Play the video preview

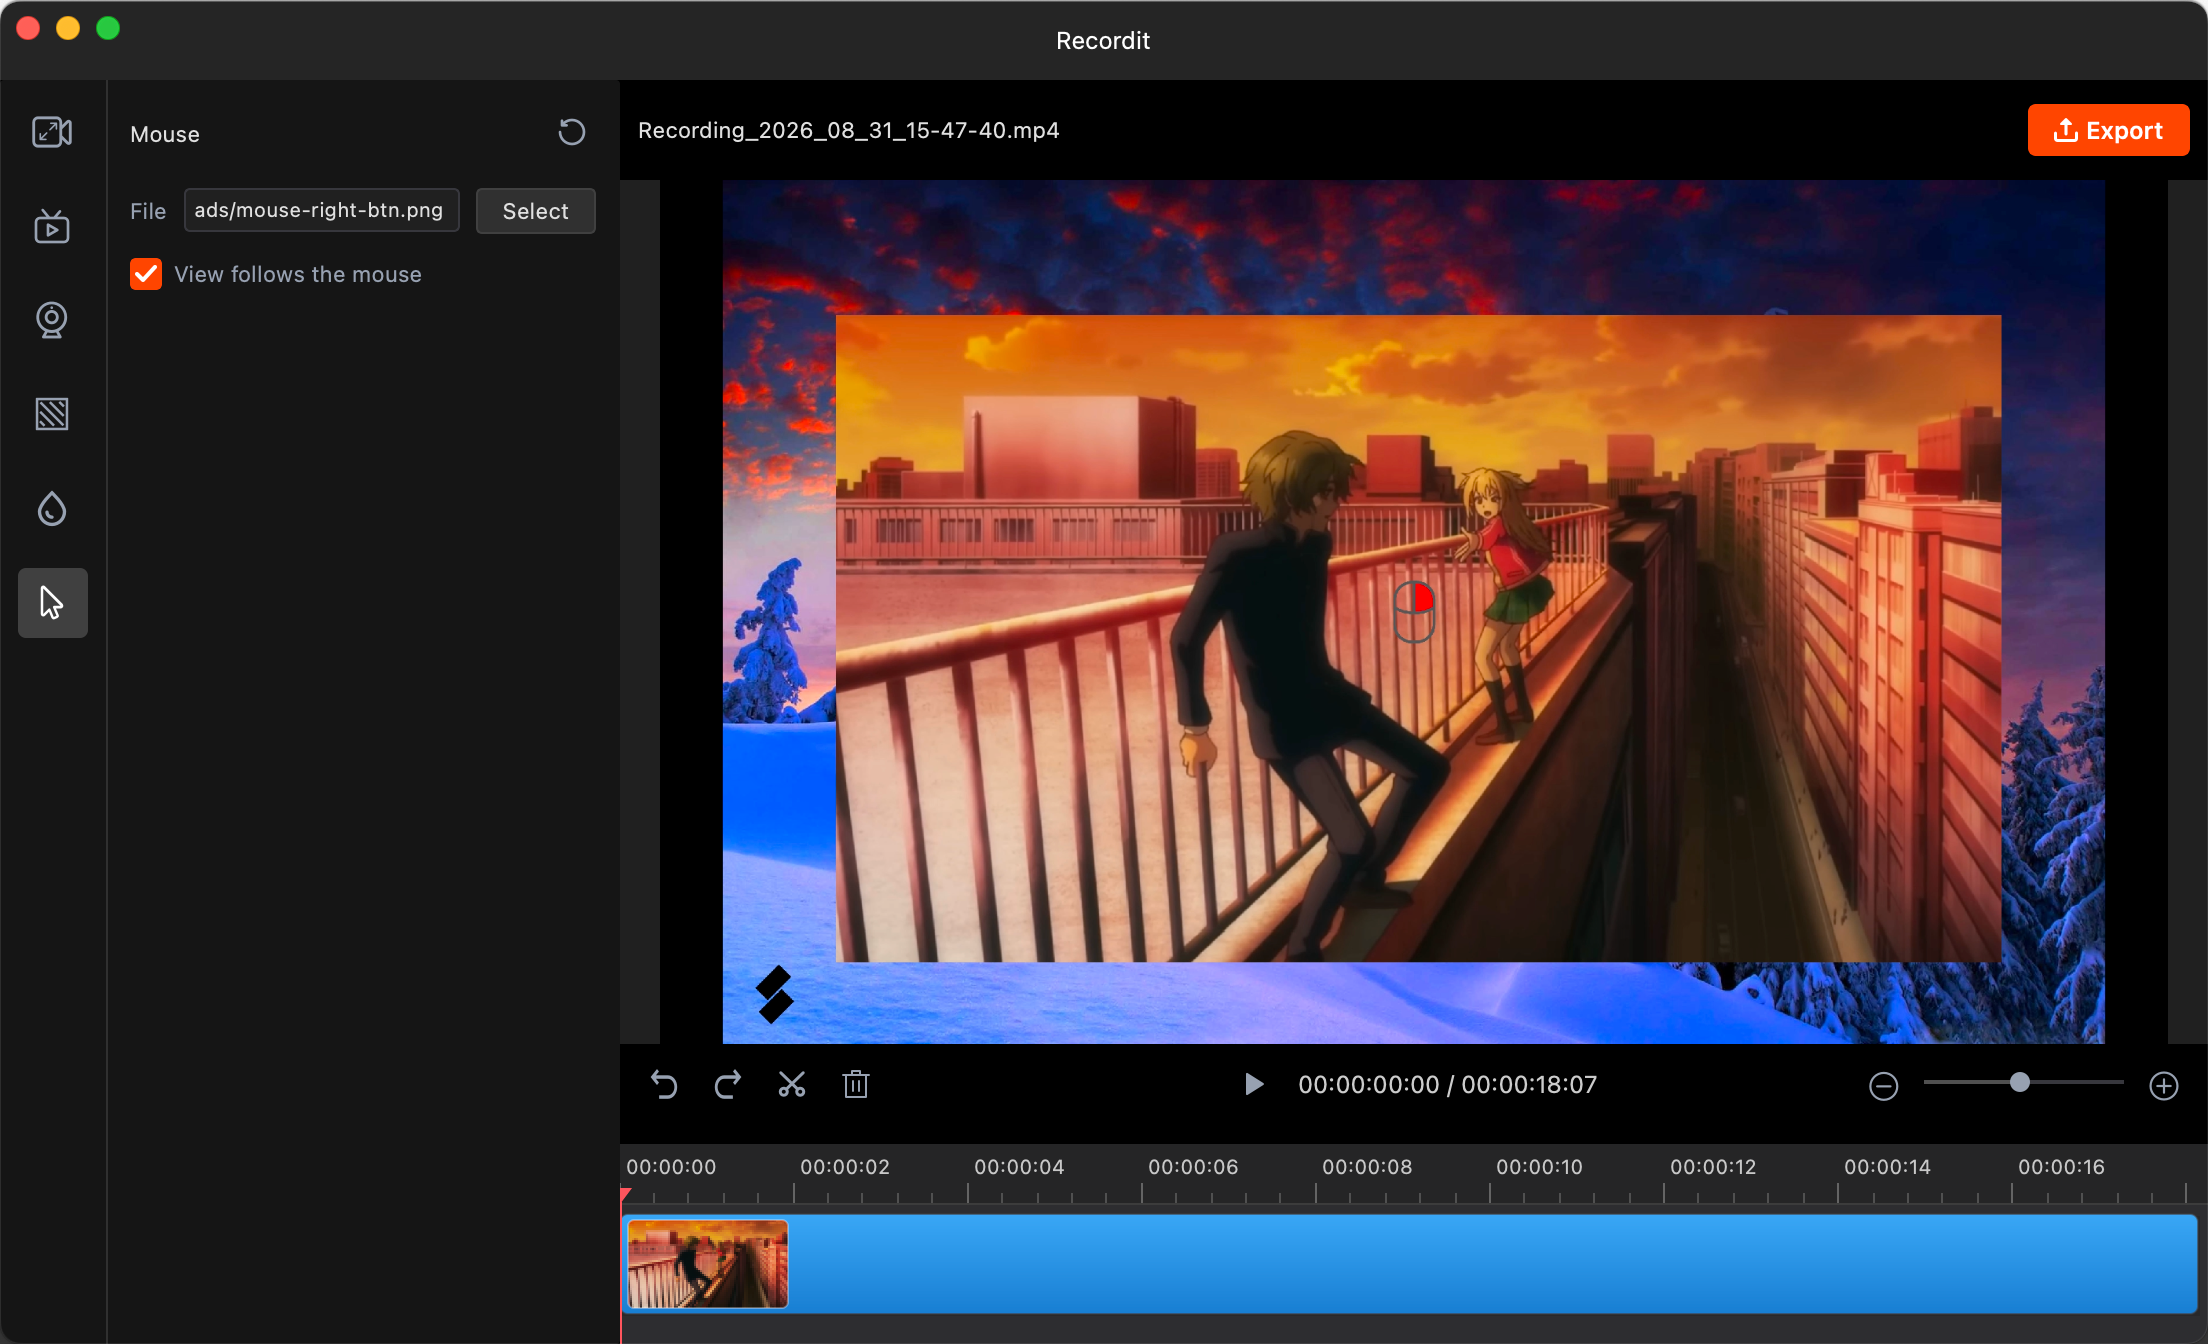(1253, 1084)
